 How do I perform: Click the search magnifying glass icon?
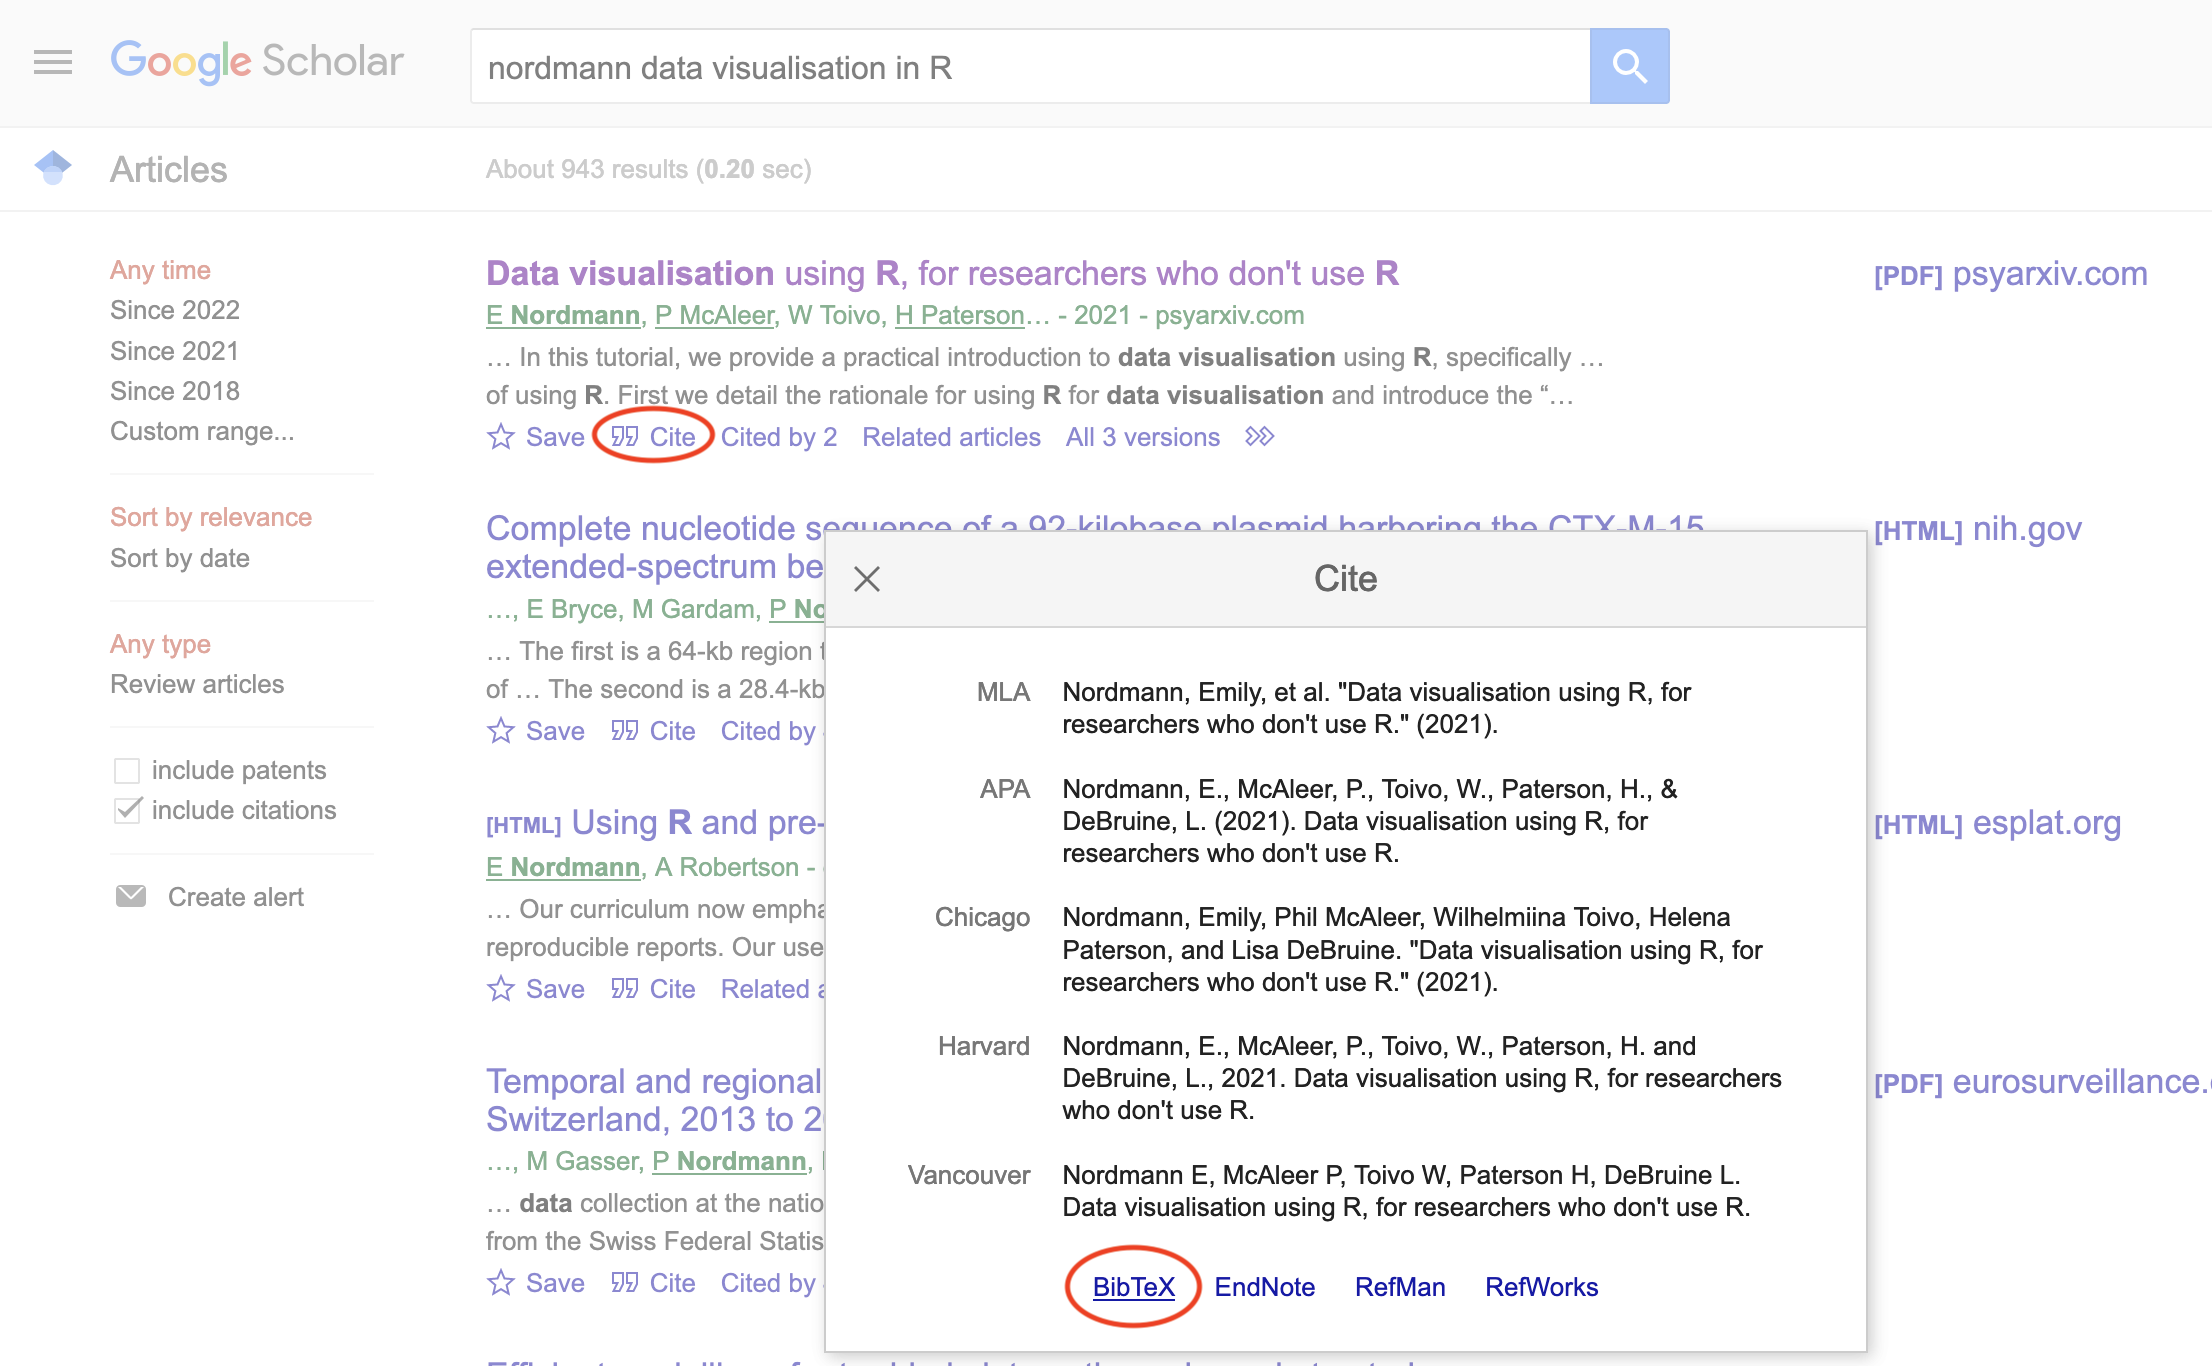pos(1627,68)
